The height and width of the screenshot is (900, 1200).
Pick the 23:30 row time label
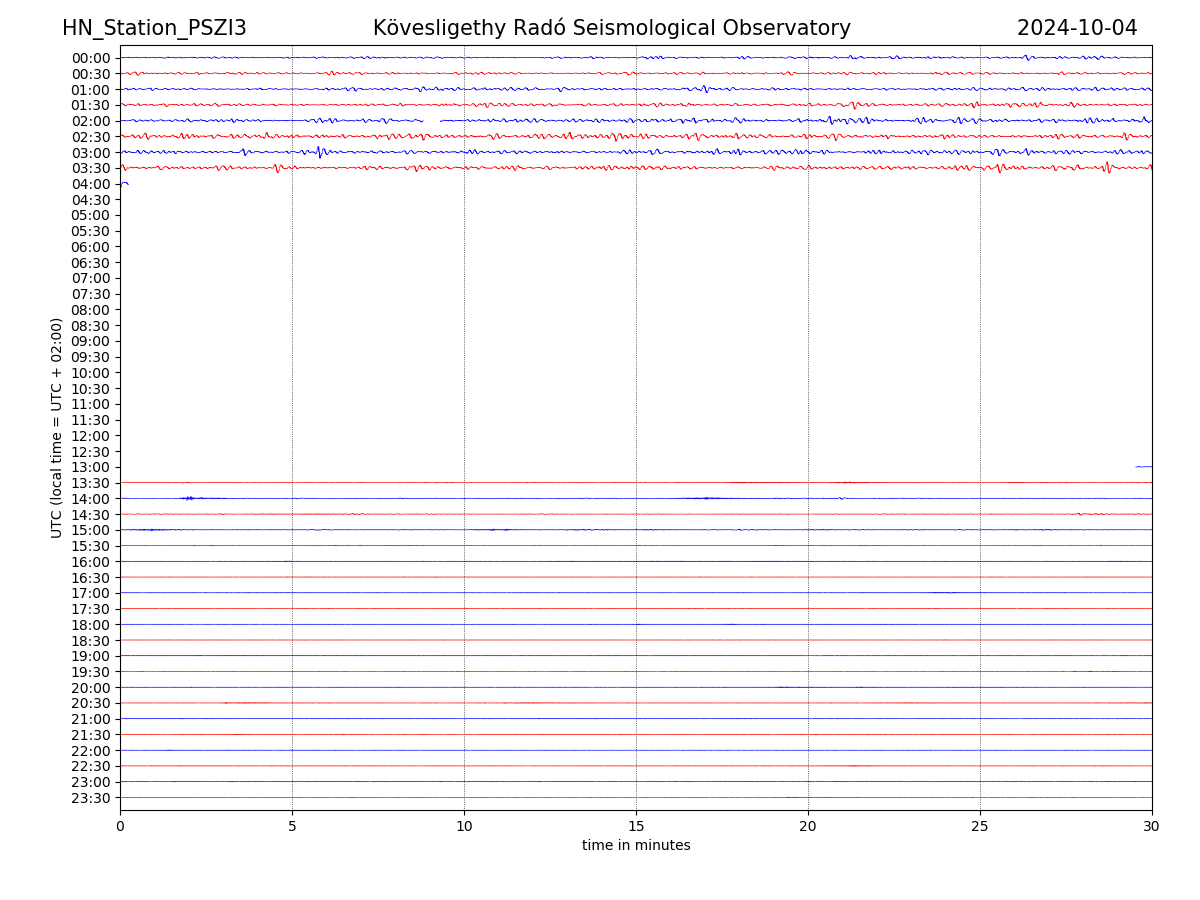[91, 798]
